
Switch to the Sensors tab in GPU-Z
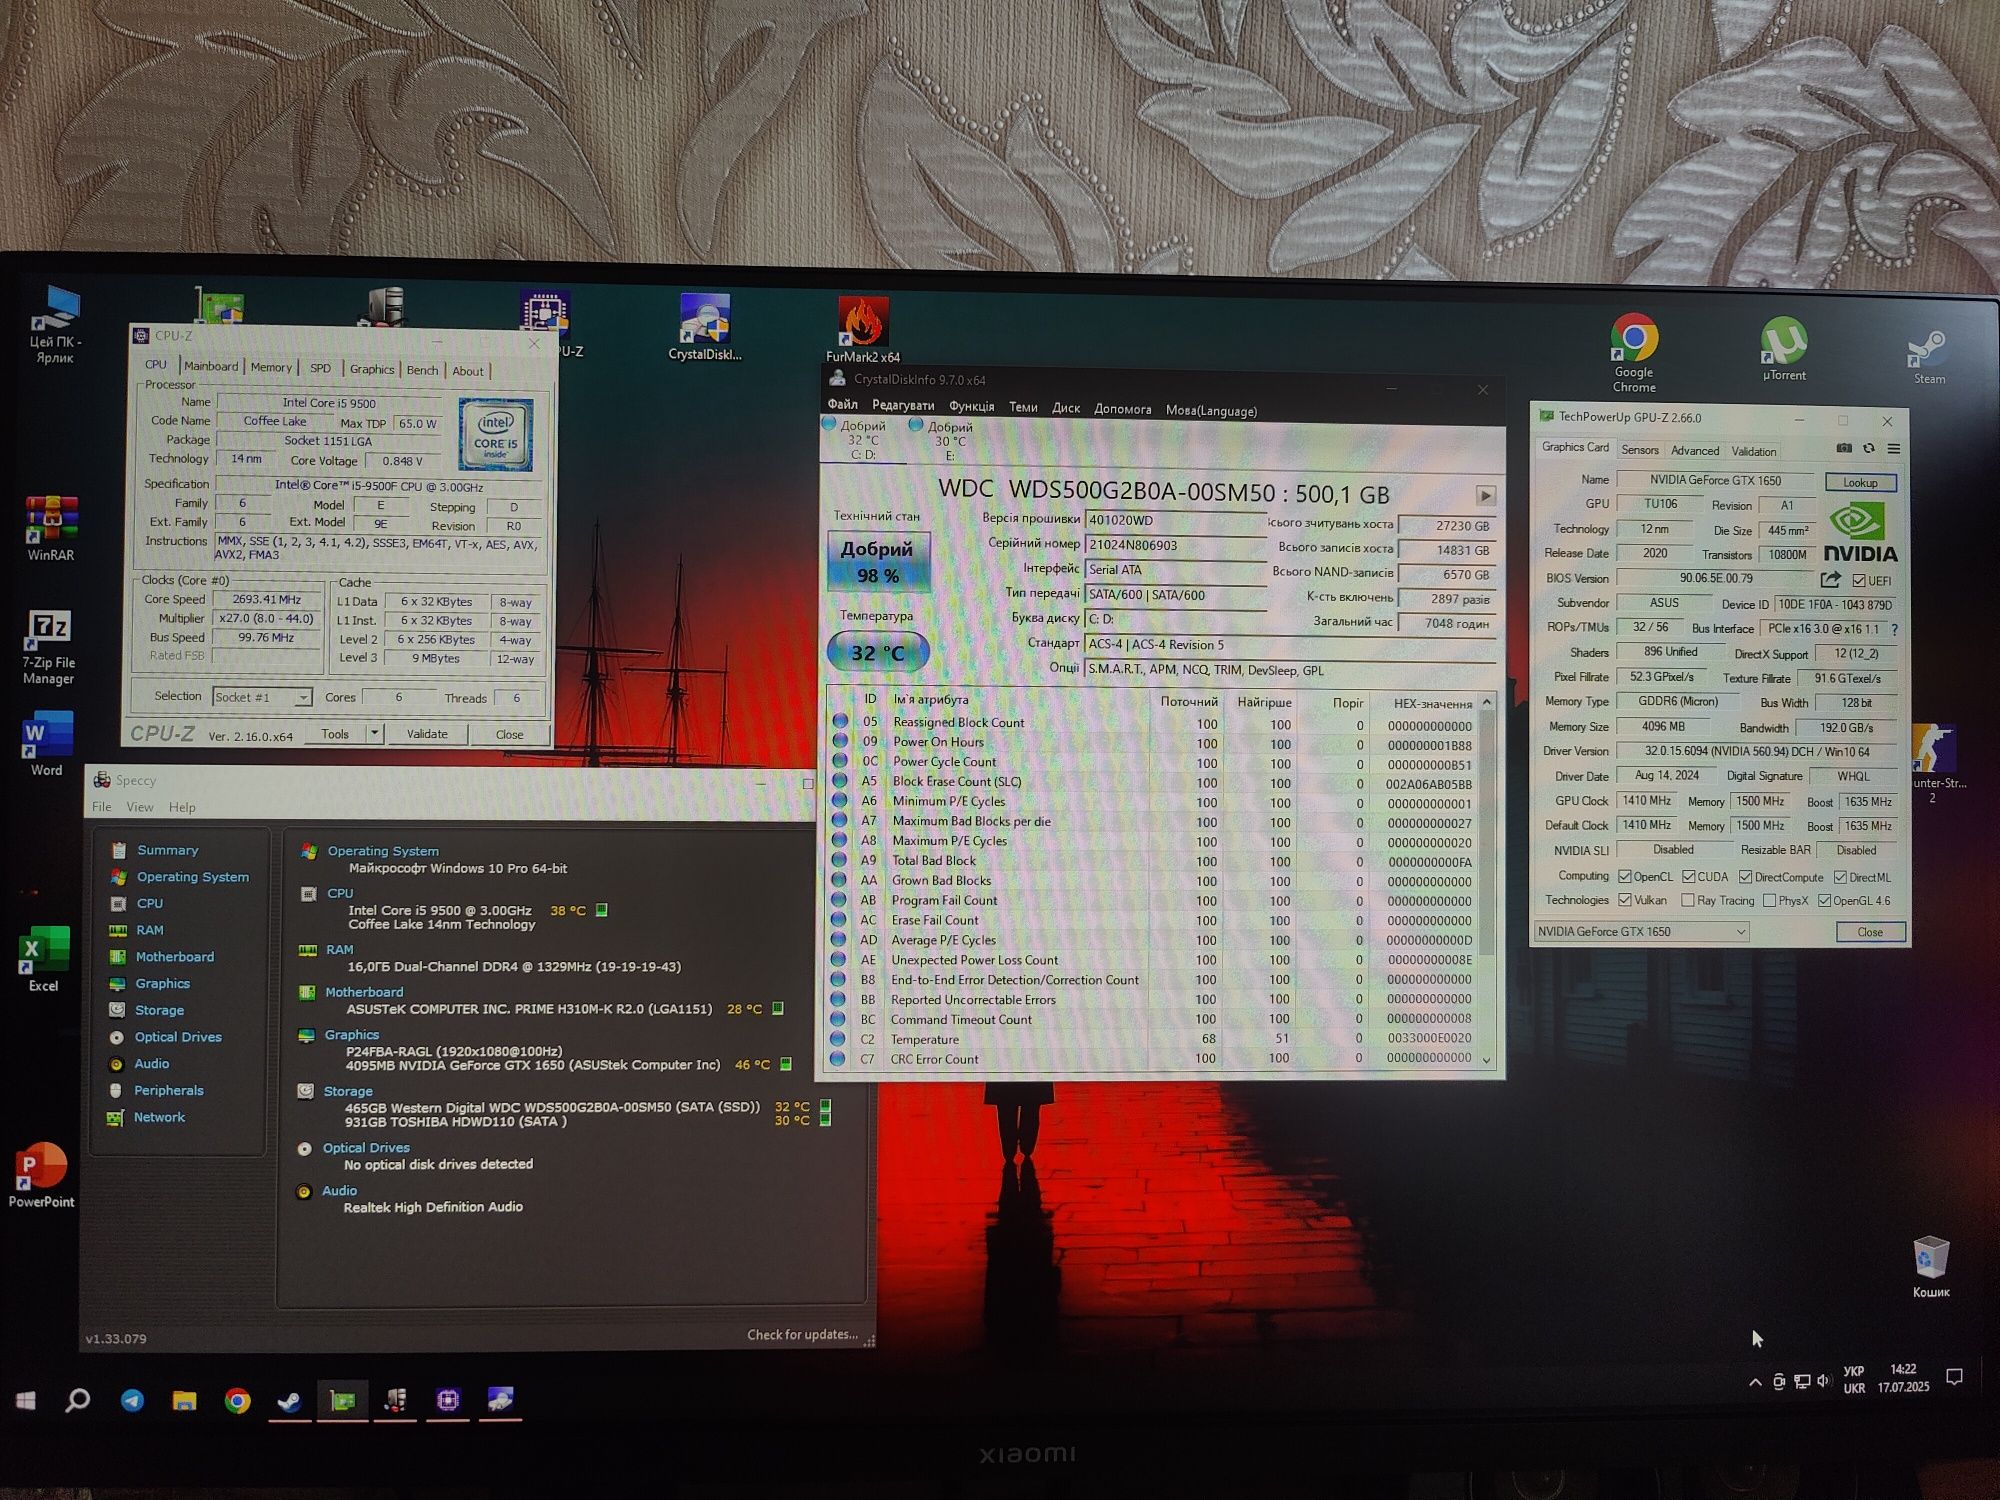pyautogui.click(x=1640, y=450)
